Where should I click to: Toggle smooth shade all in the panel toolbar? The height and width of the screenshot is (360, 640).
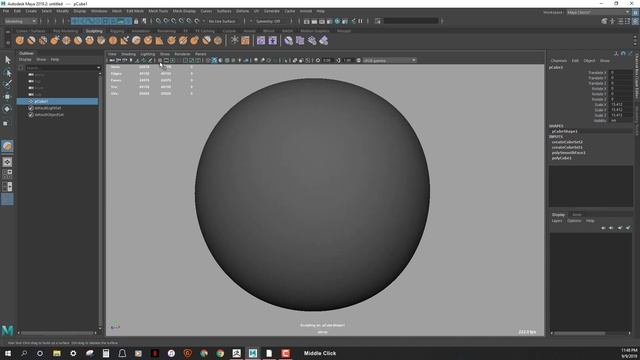pos(214,60)
